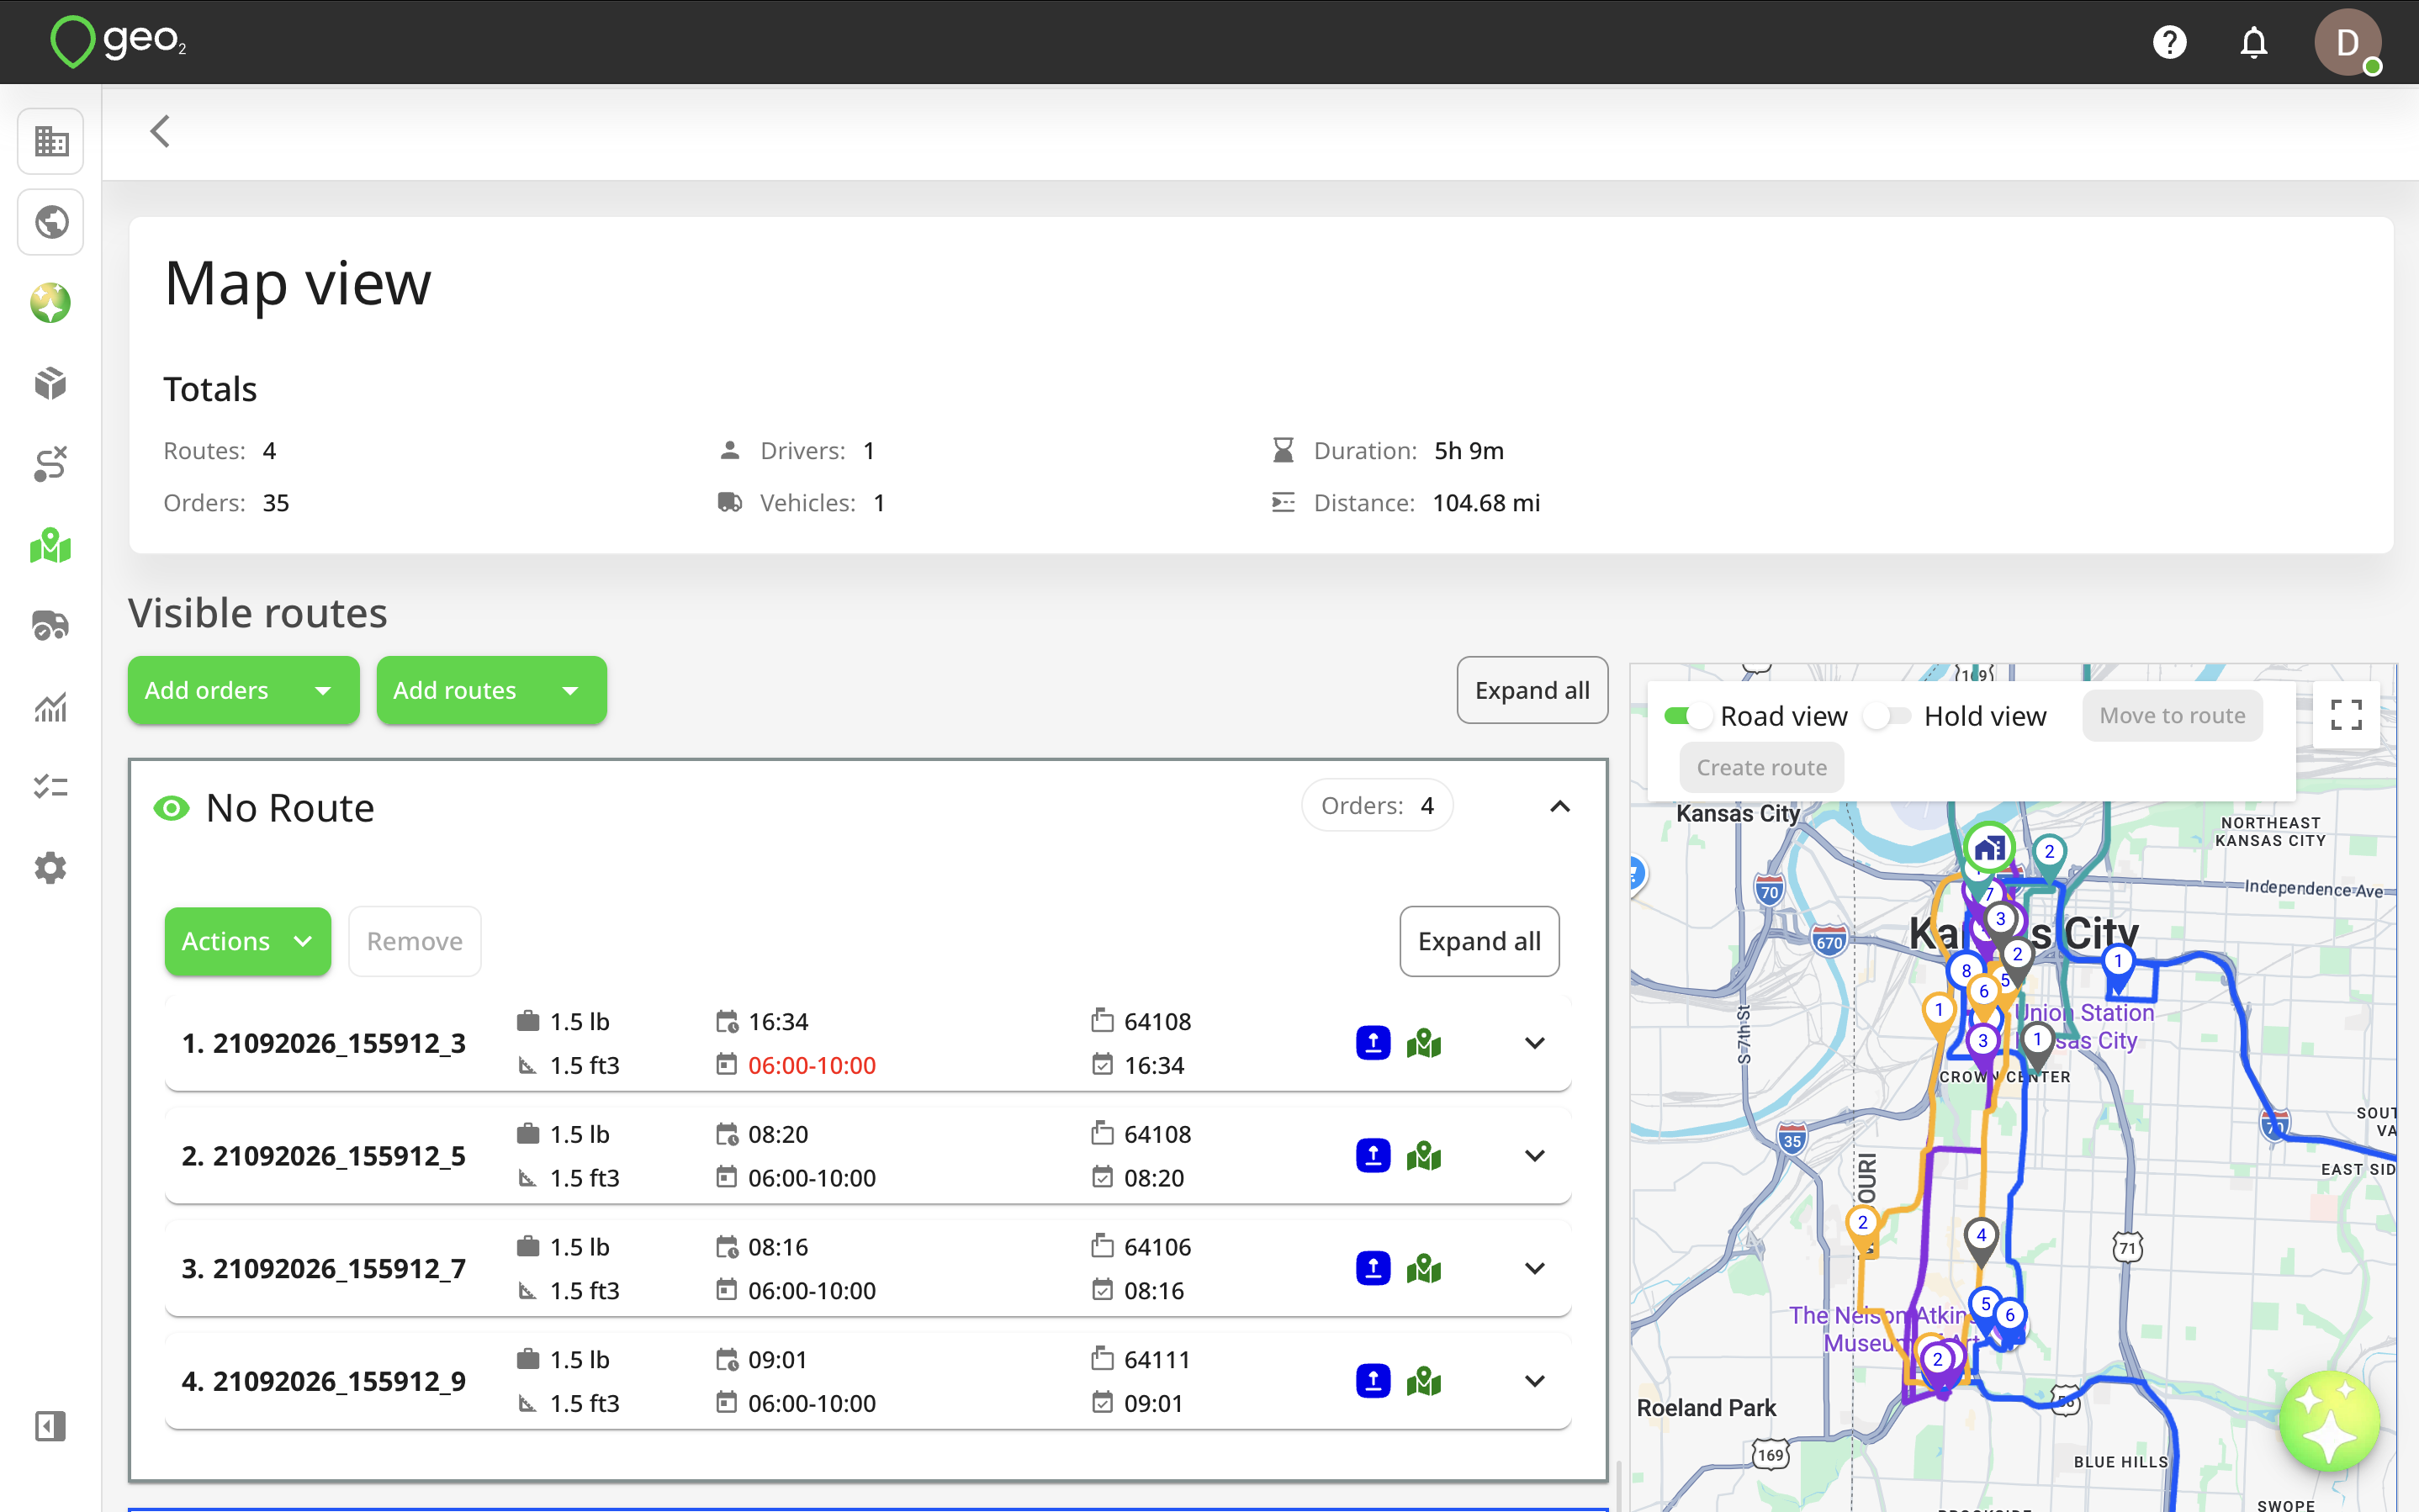Image resolution: width=2419 pixels, height=1512 pixels.
Task: Show order 21092026_155912_5 on map
Action: click(x=1424, y=1156)
